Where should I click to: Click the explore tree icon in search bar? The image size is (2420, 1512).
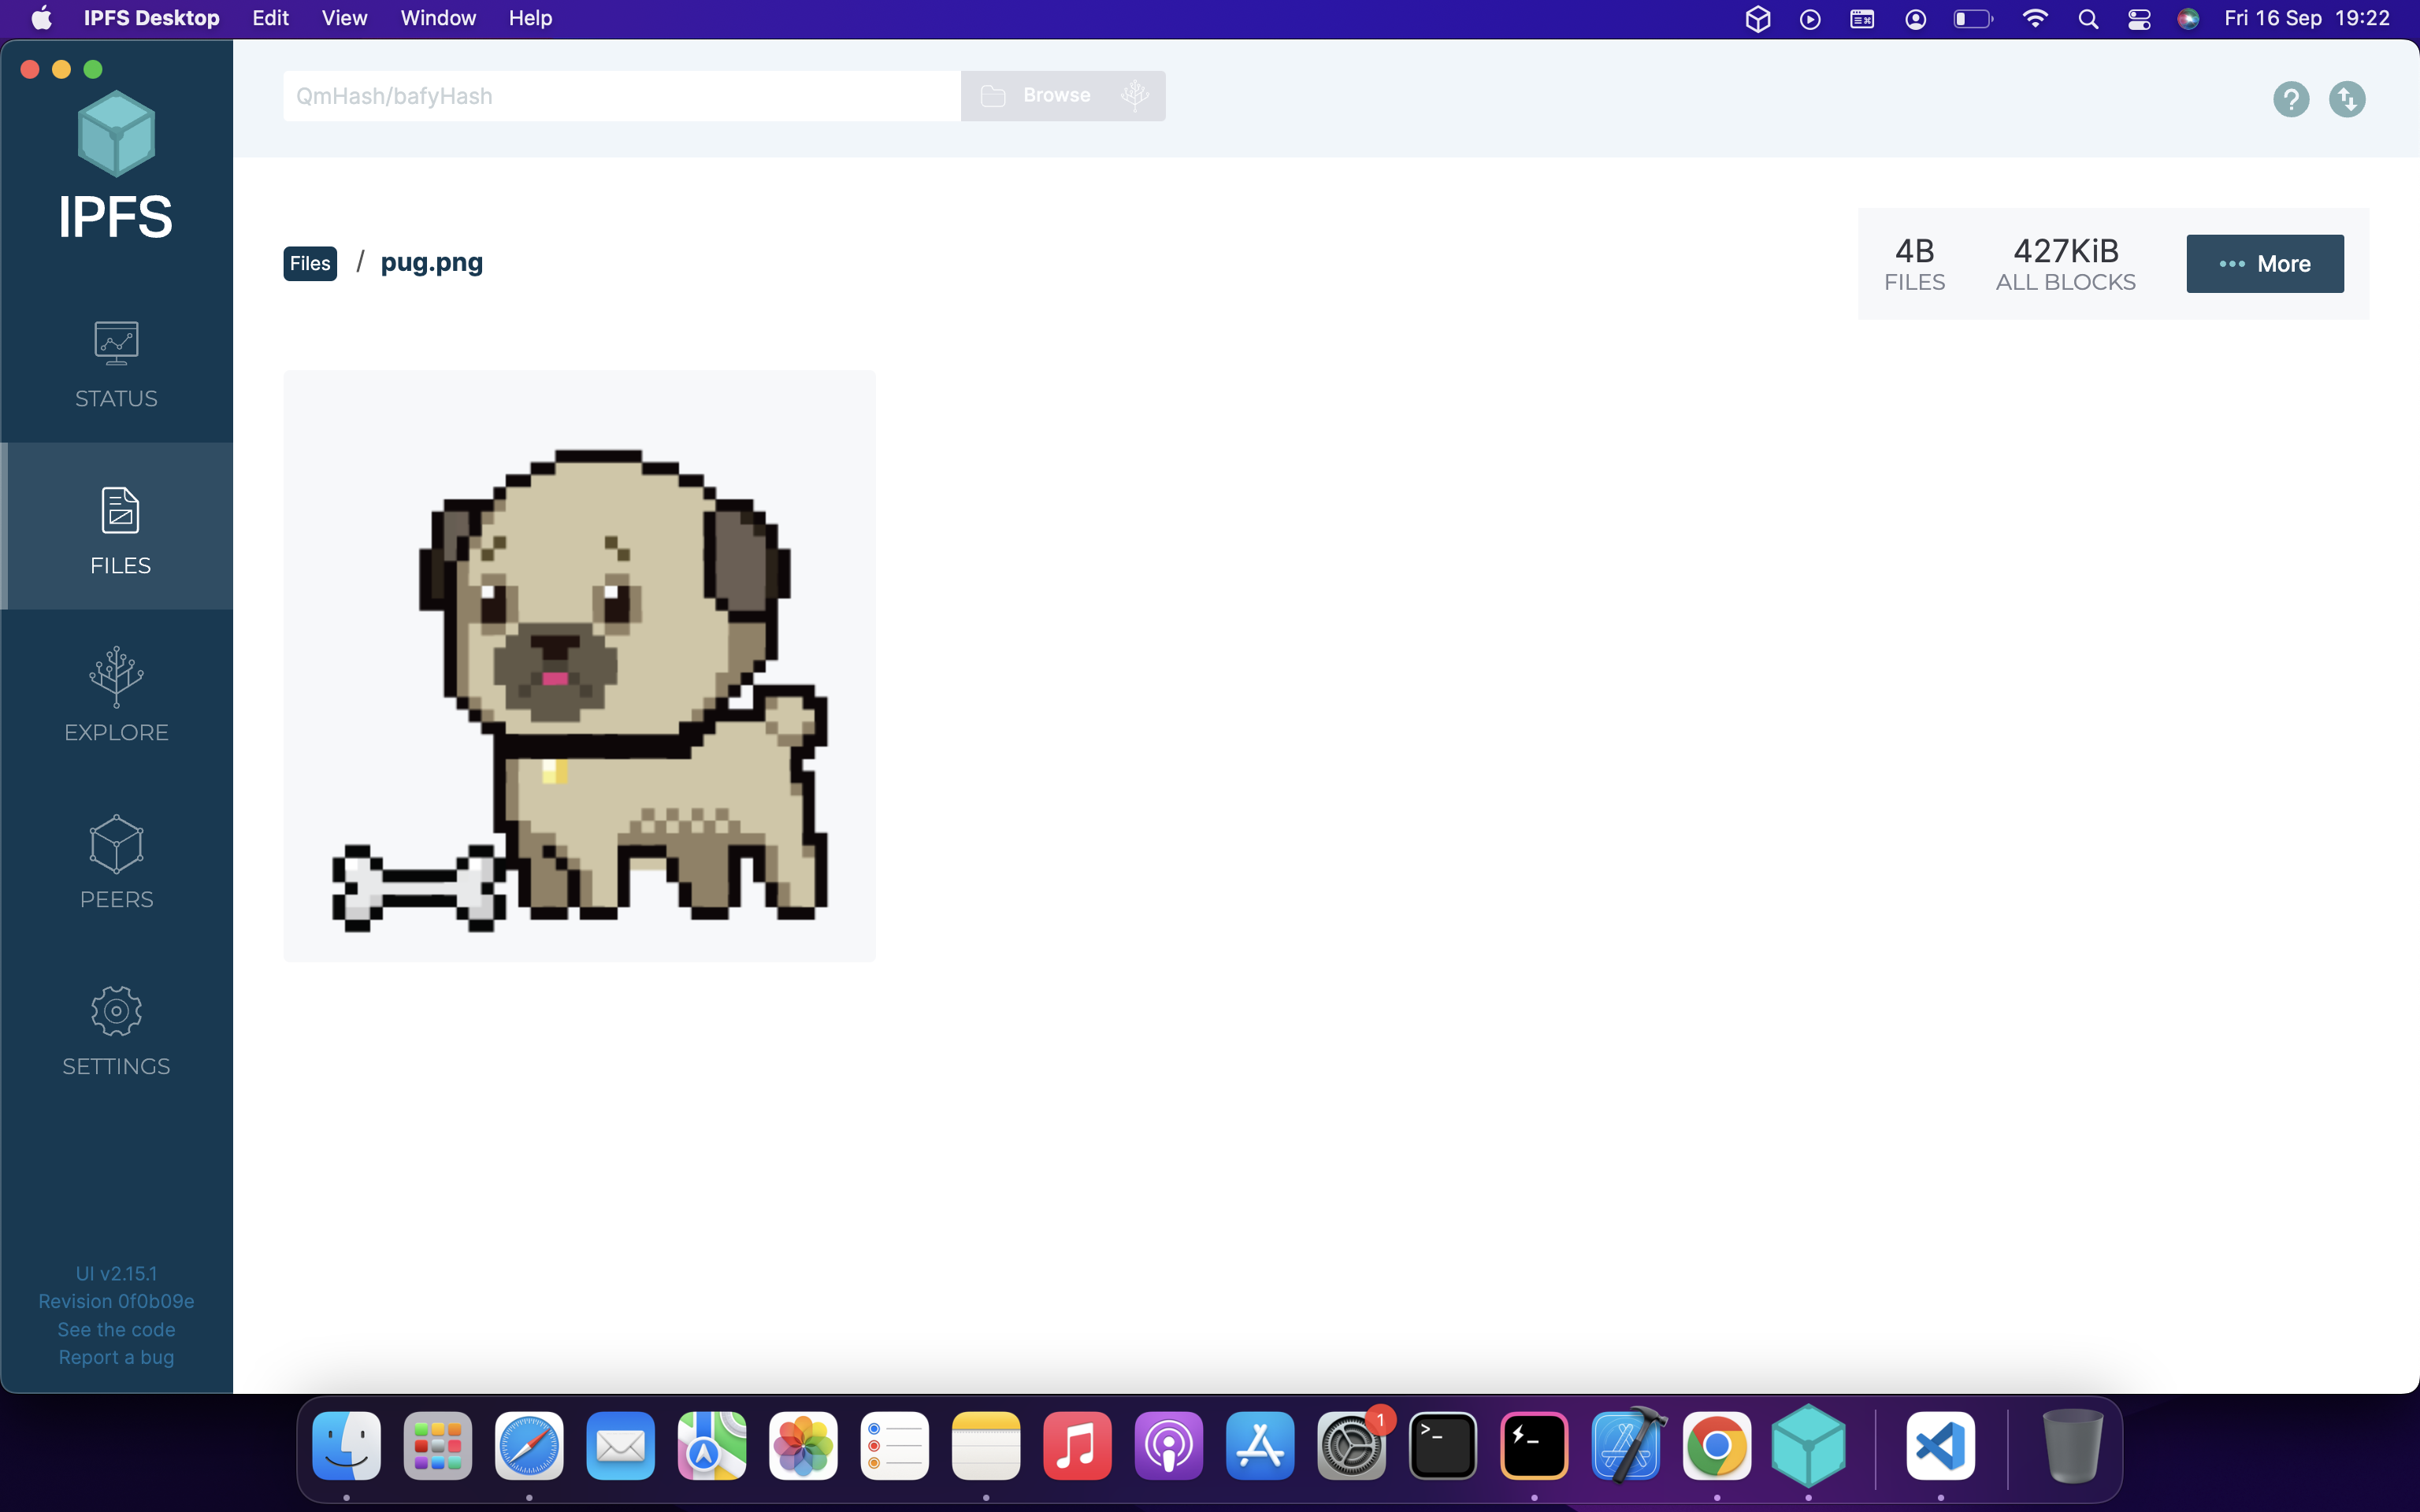pyautogui.click(x=1135, y=96)
